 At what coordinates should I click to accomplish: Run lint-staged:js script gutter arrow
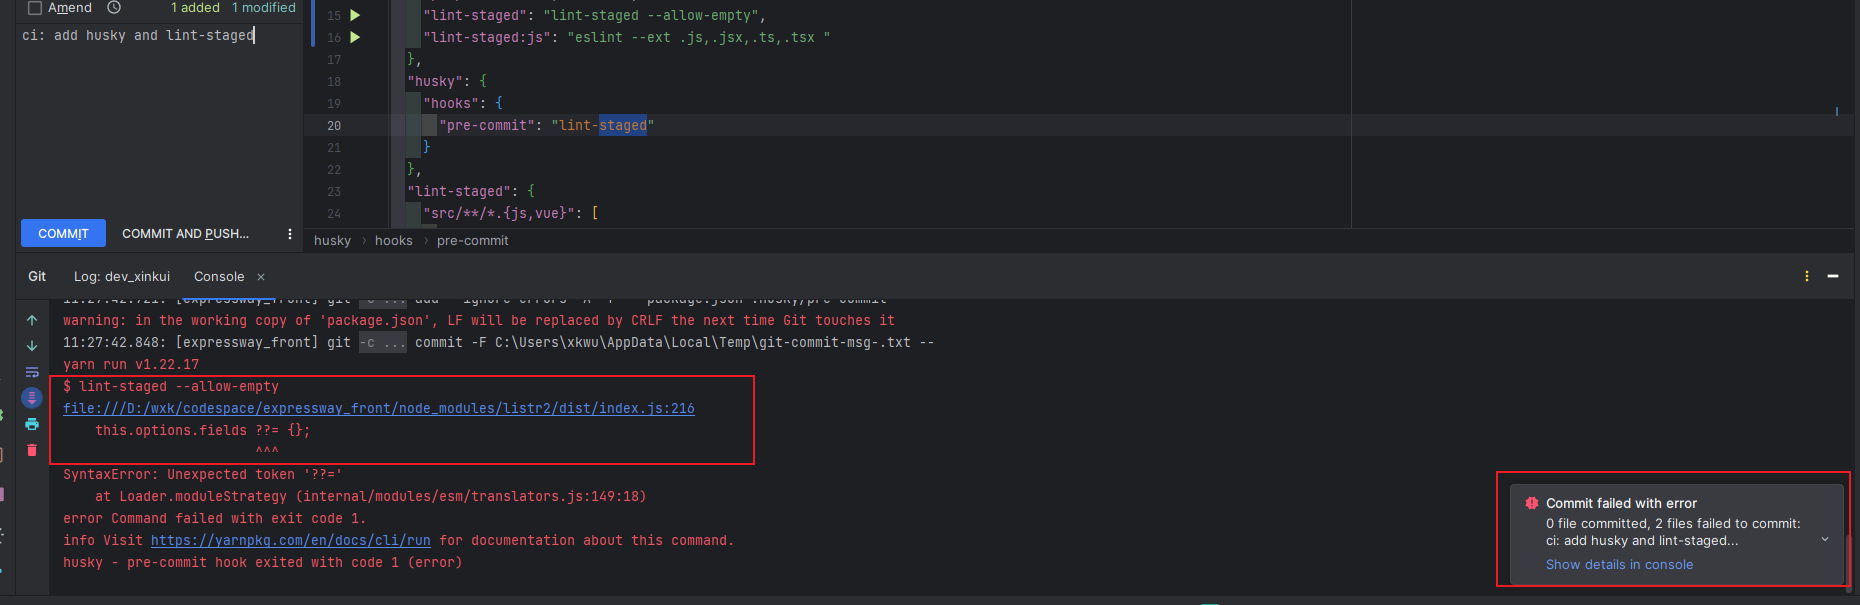tap(355, 37)
